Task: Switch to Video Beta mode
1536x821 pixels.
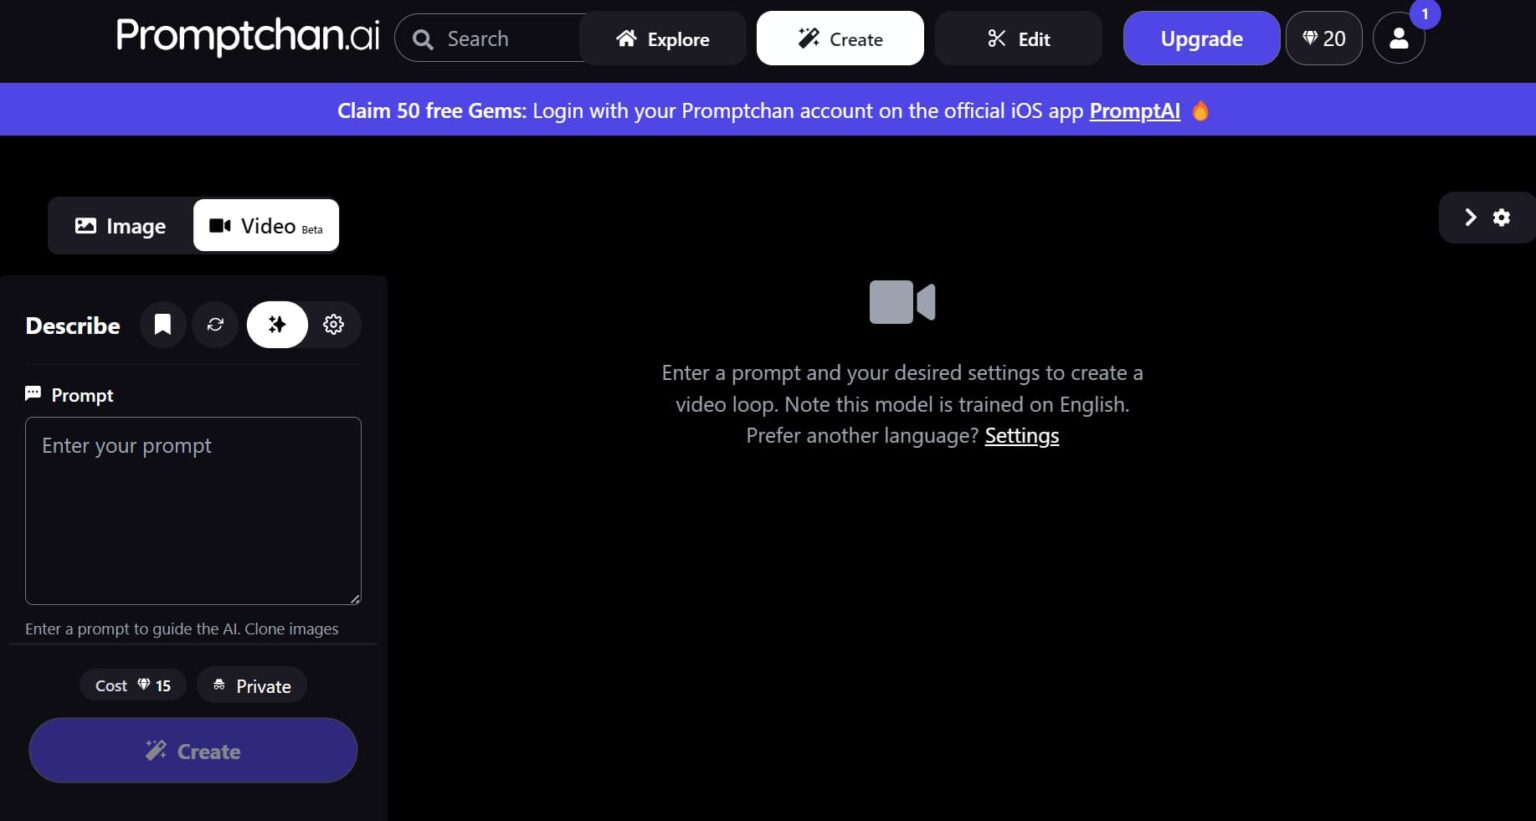Action: [266, 227]
